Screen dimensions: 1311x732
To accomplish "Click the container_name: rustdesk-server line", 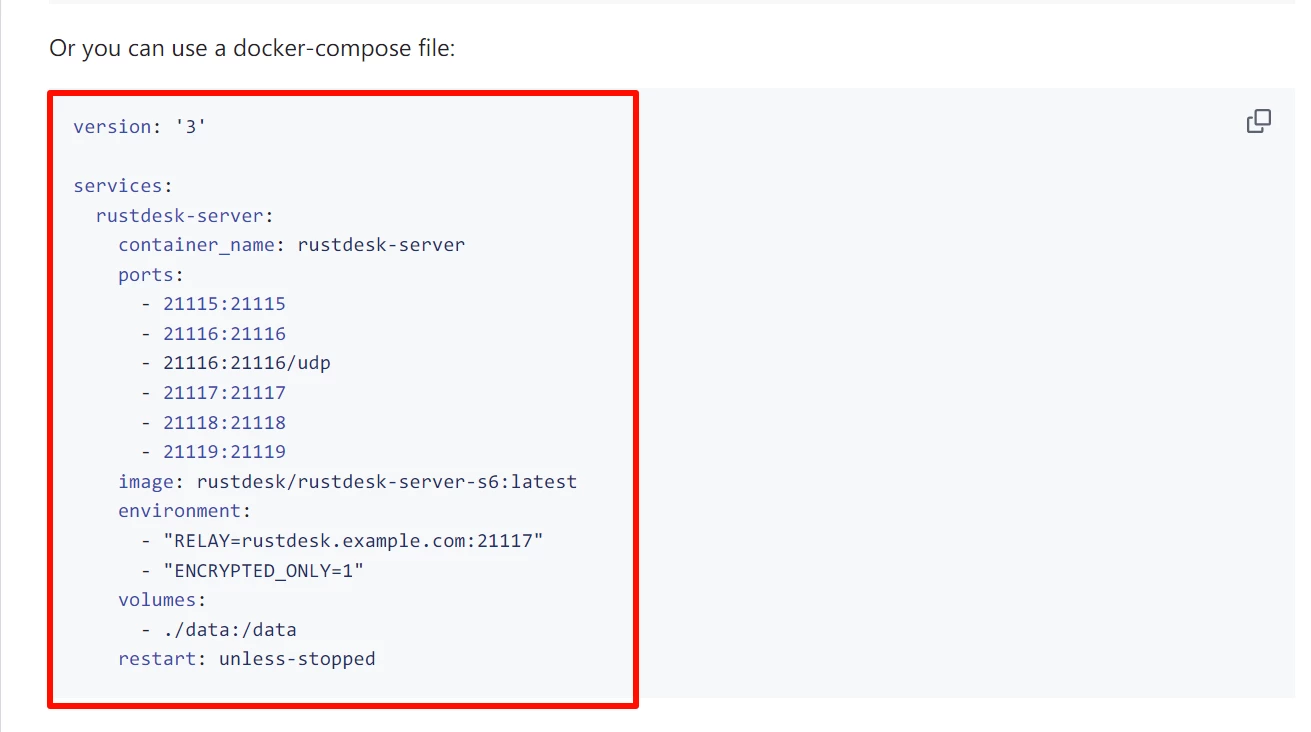I will pyautogui.click(x=291, y=245).
